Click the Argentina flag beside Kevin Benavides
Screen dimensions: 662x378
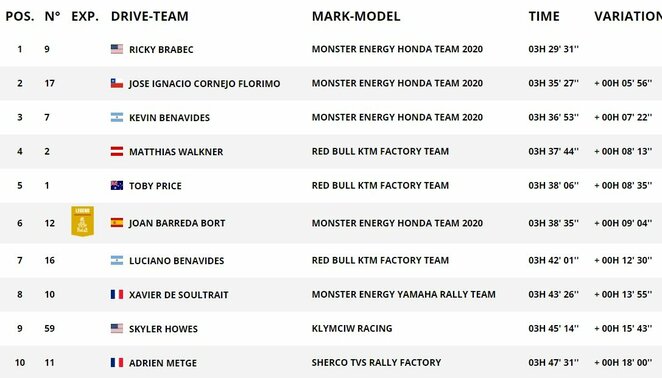tap(117, 117)
